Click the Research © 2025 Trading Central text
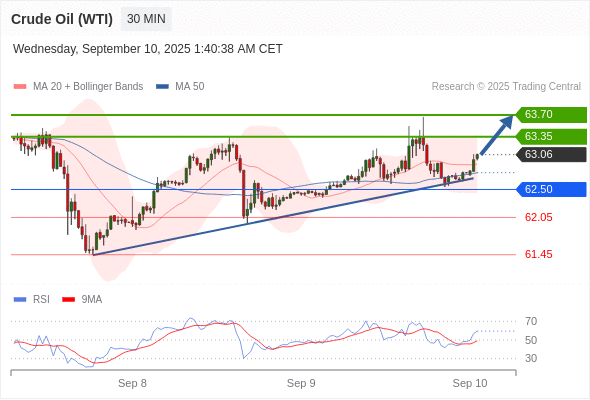This screenshot has height=400, width=590. (x=506, y=87)
